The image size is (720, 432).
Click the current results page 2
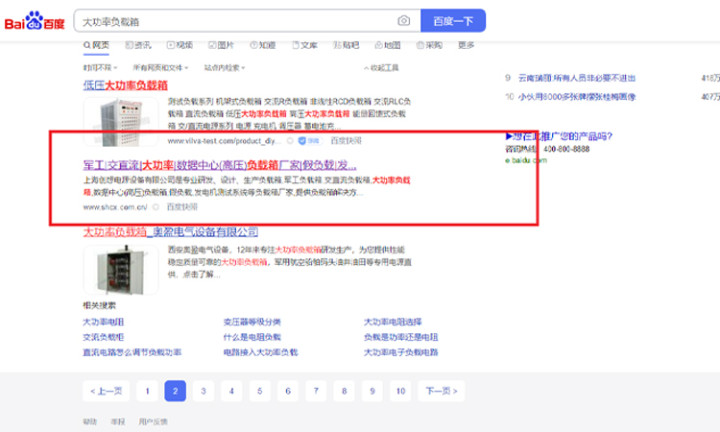[x=175, y=391]
